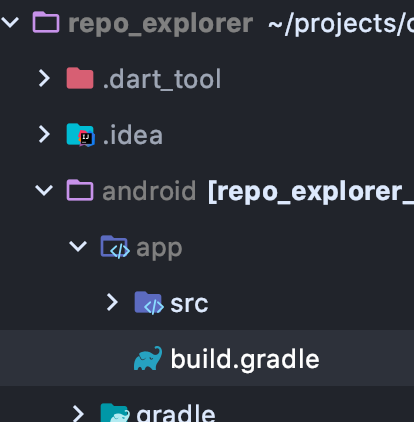Image resolution: width=414 pixels, height=422 pixels.
Task: Click the red .dart_tool folder icon
Action: click(x=80, y=78)
